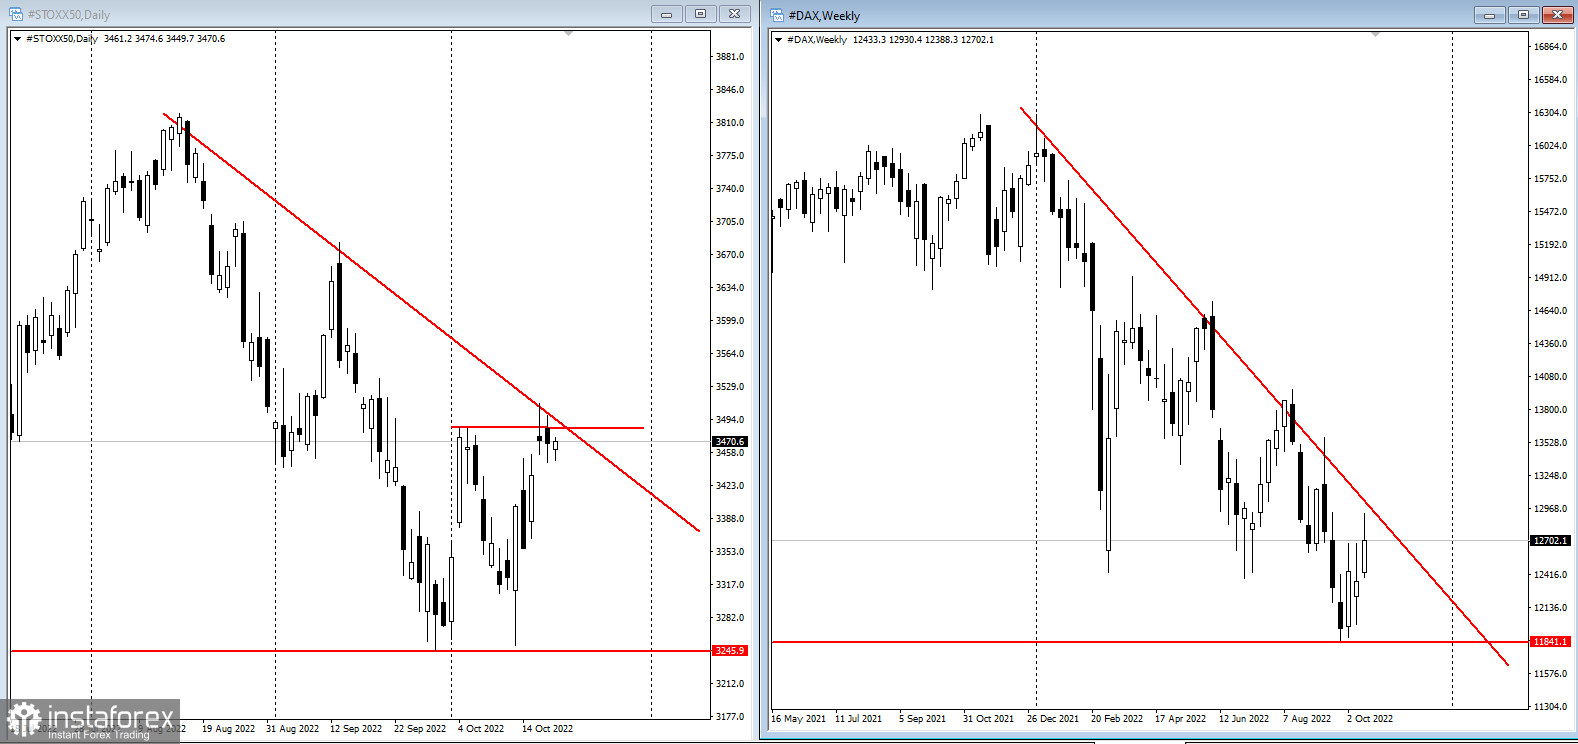The image size is (1578, 744).
Task: Click the 5 Sep 2021 date label
Action: tap(922, 719)
